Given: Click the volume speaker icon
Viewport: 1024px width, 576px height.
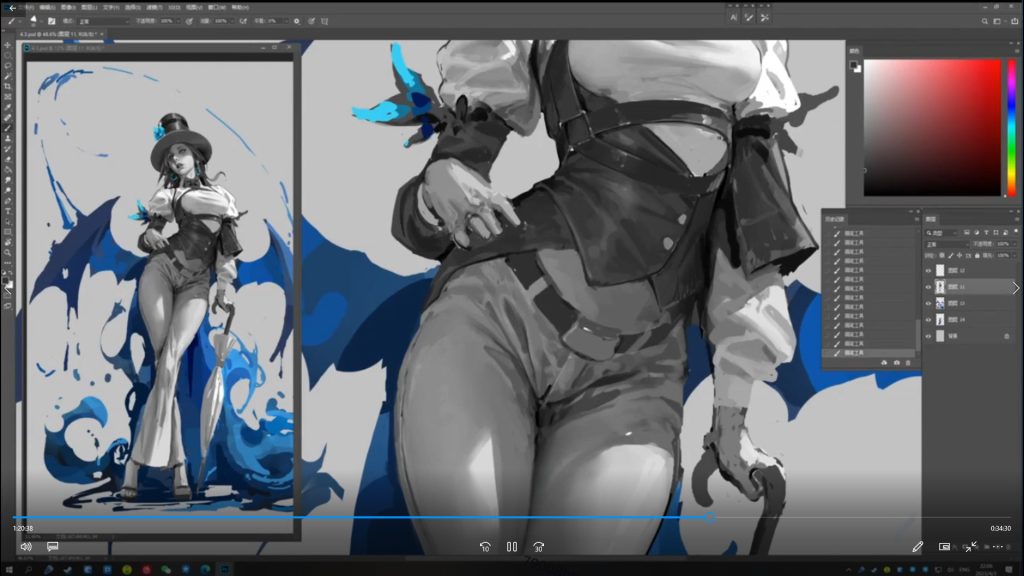Looking at the screenshot, I should pyautogui.click(x=26, y=547).
